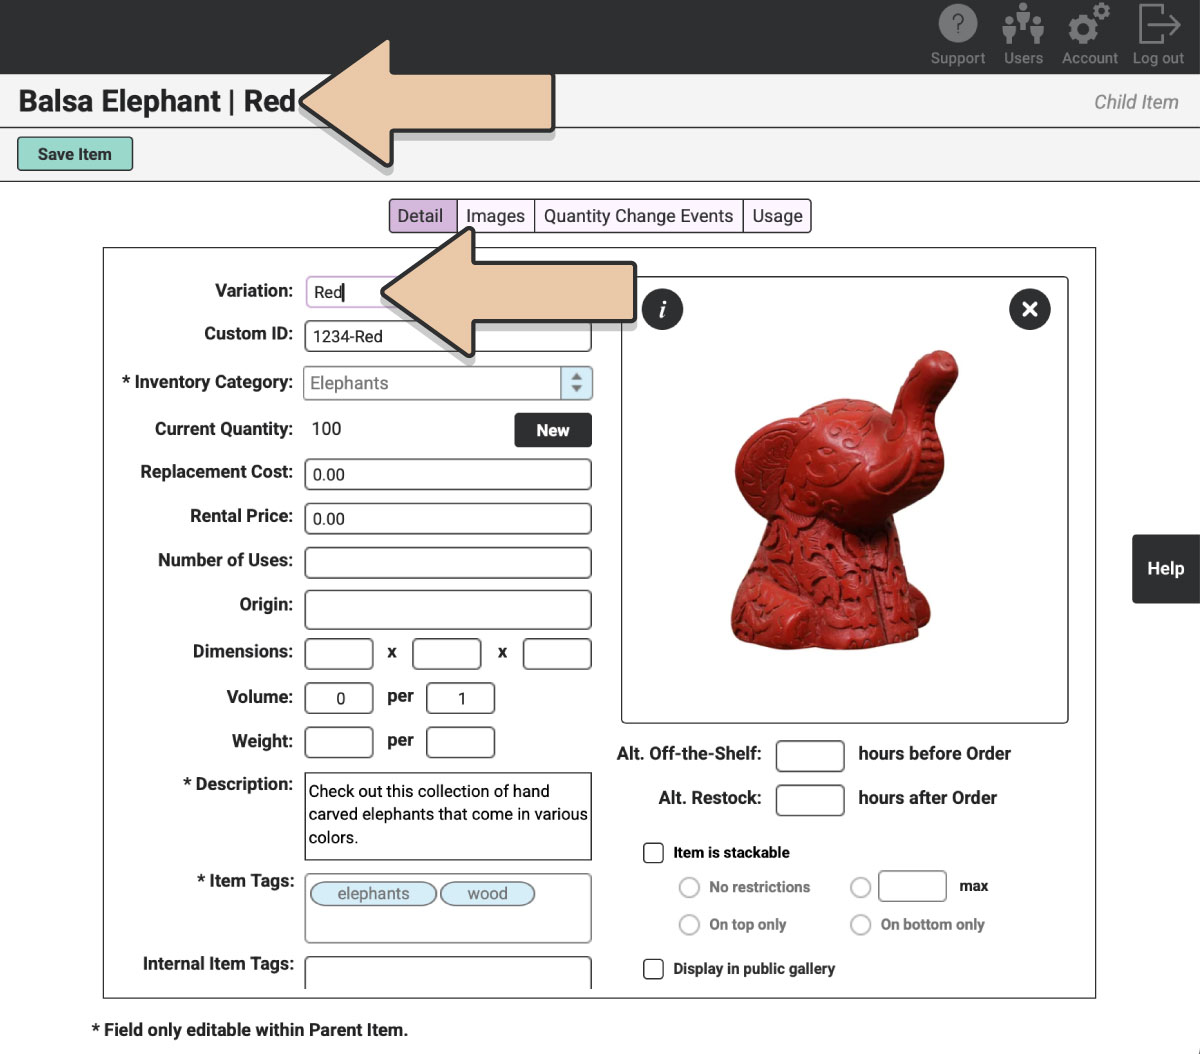Click the max stack number field
This screenshot has height=1054, width=1200.
pyautogui.click(x=912, y=886)
